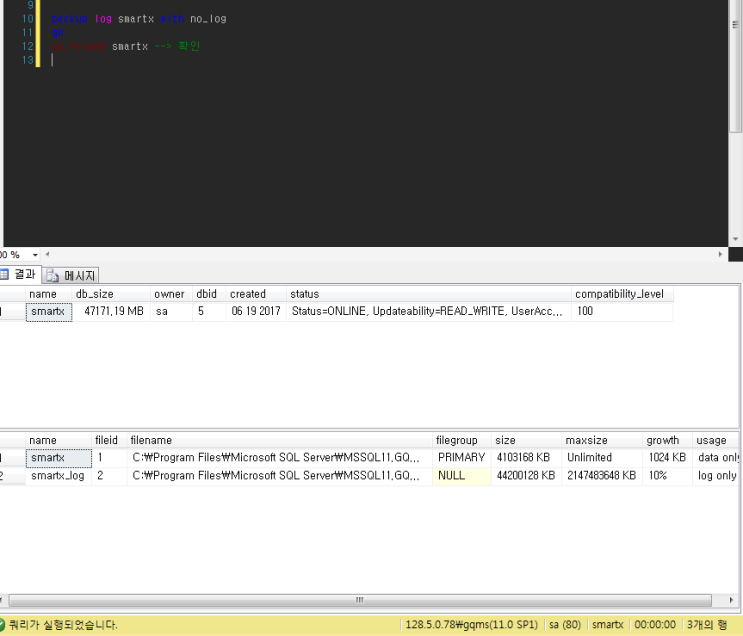Click the go statement on line 11

[57, 33]
